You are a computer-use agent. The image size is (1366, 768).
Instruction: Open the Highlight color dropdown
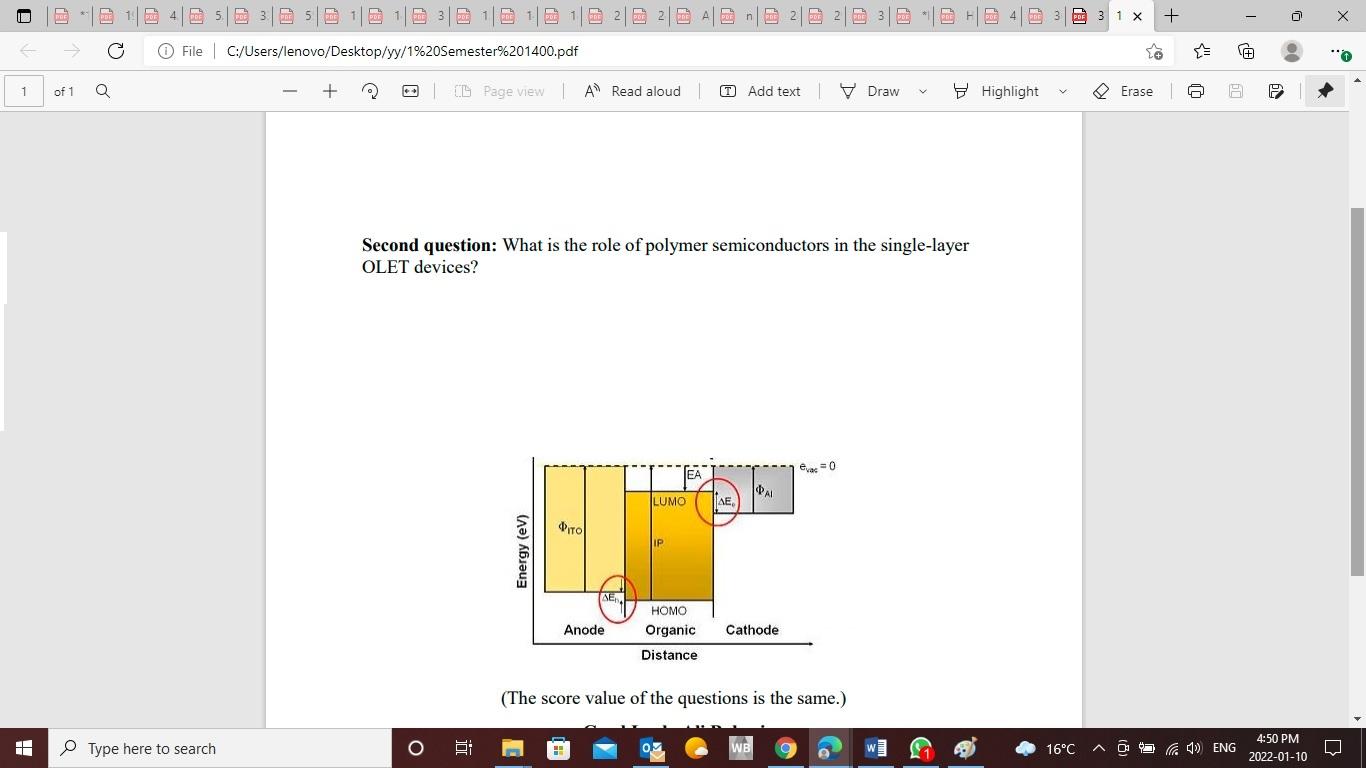[x=1061, y=91]
